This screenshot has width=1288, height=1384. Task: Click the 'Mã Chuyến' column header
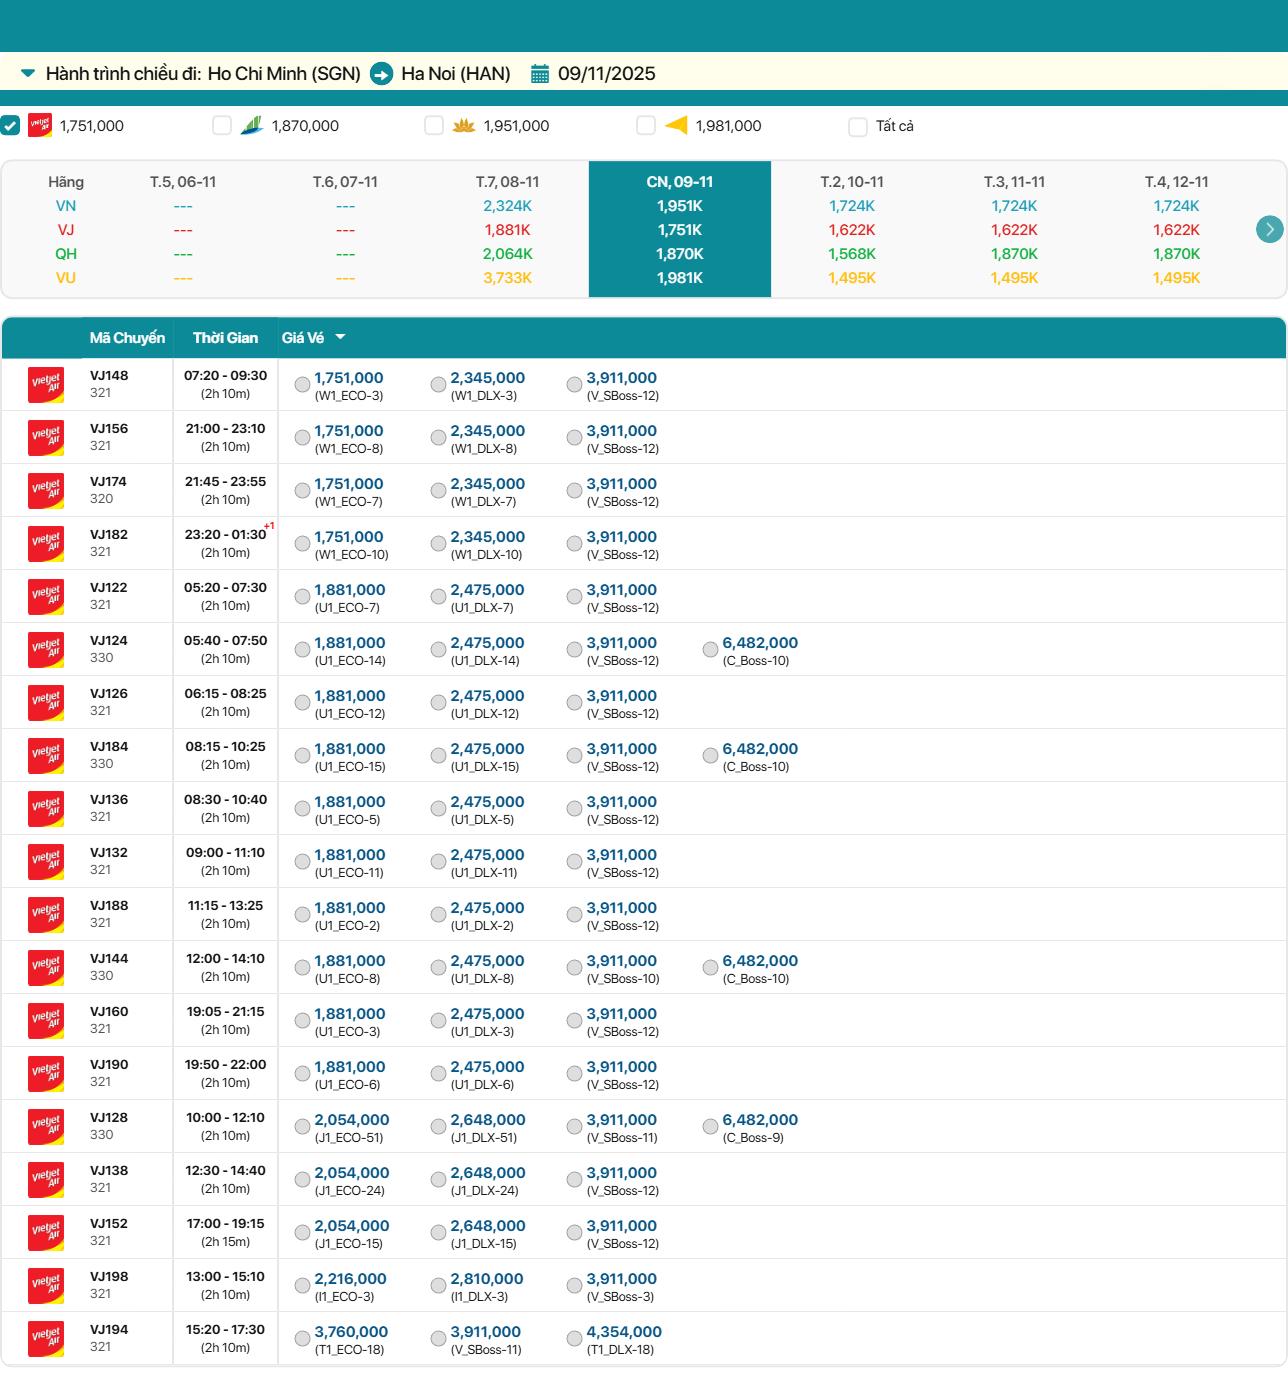(x=127, y=338)
